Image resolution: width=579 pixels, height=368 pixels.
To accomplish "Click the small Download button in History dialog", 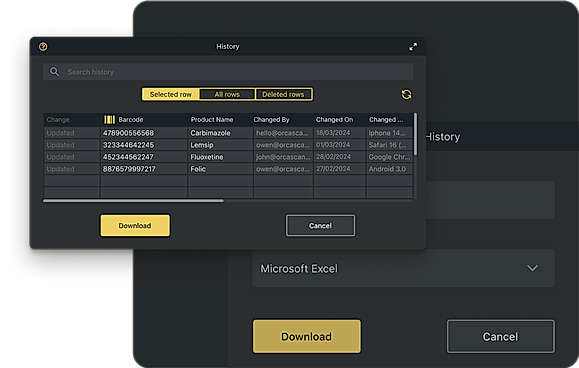I will (x=135, y=226).
